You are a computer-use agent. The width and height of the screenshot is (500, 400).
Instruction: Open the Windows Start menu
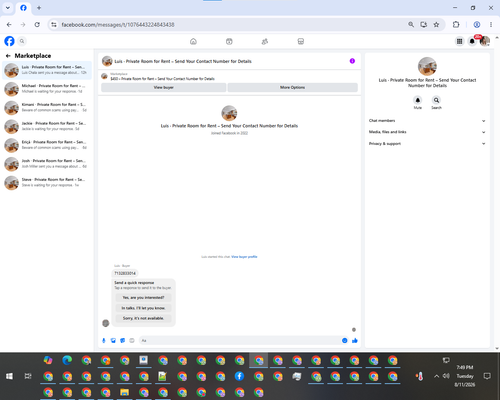9,376
